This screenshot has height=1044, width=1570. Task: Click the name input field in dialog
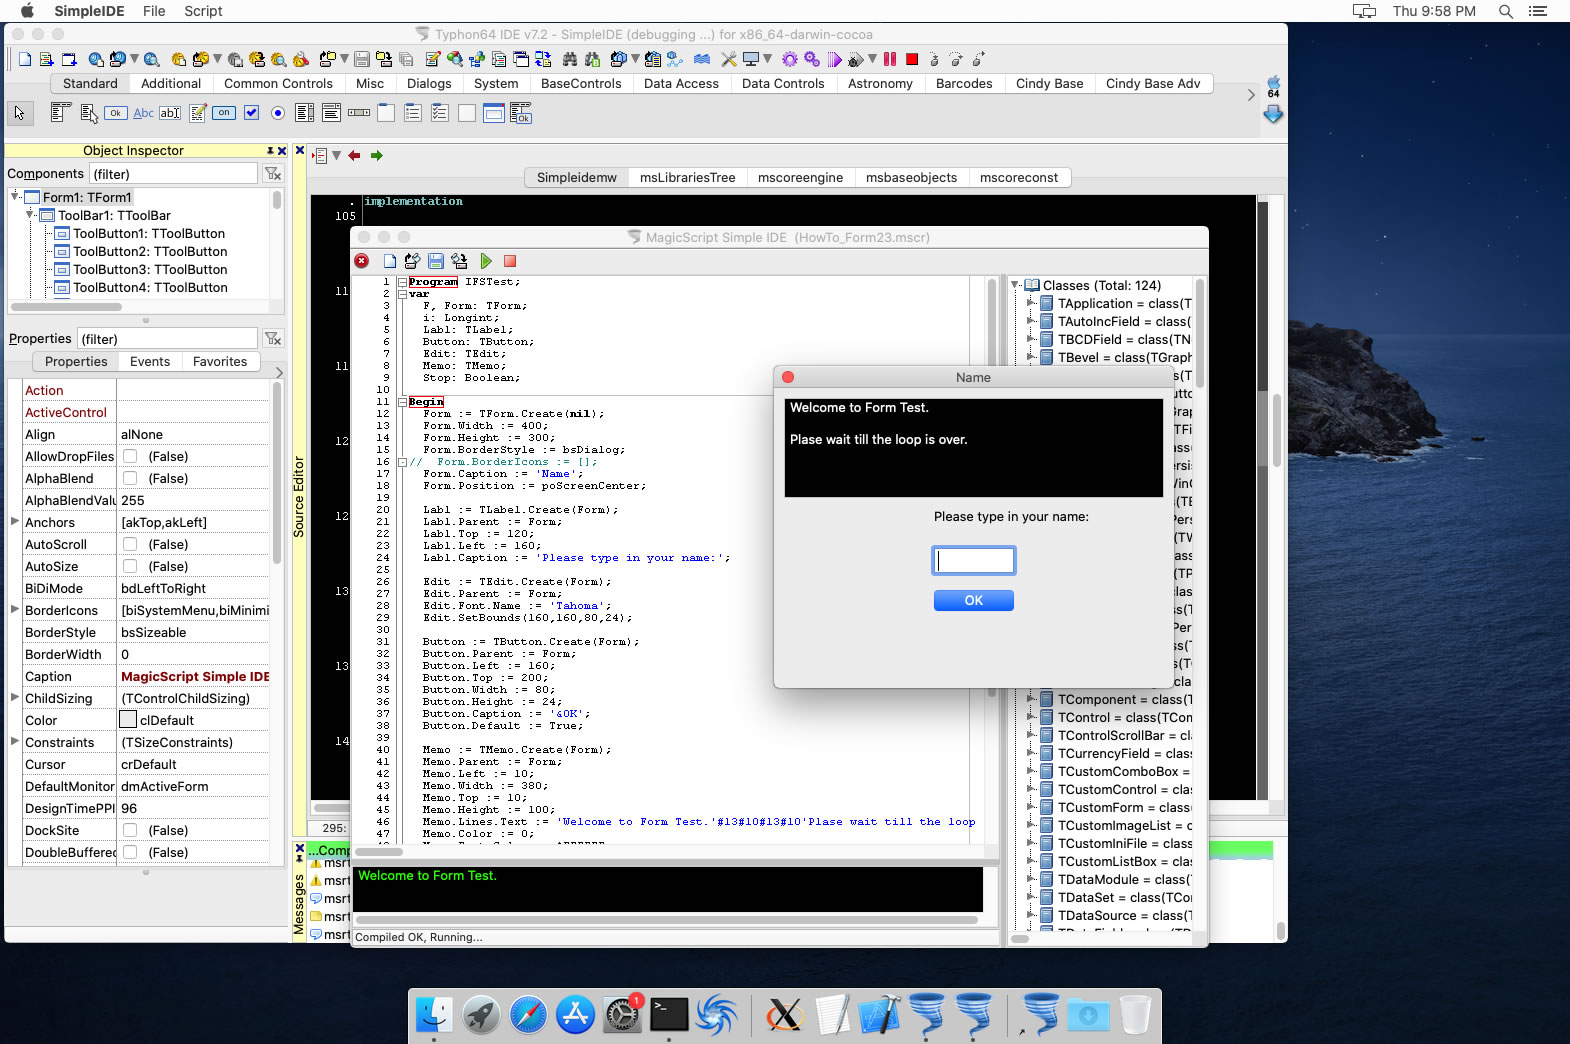974,560
